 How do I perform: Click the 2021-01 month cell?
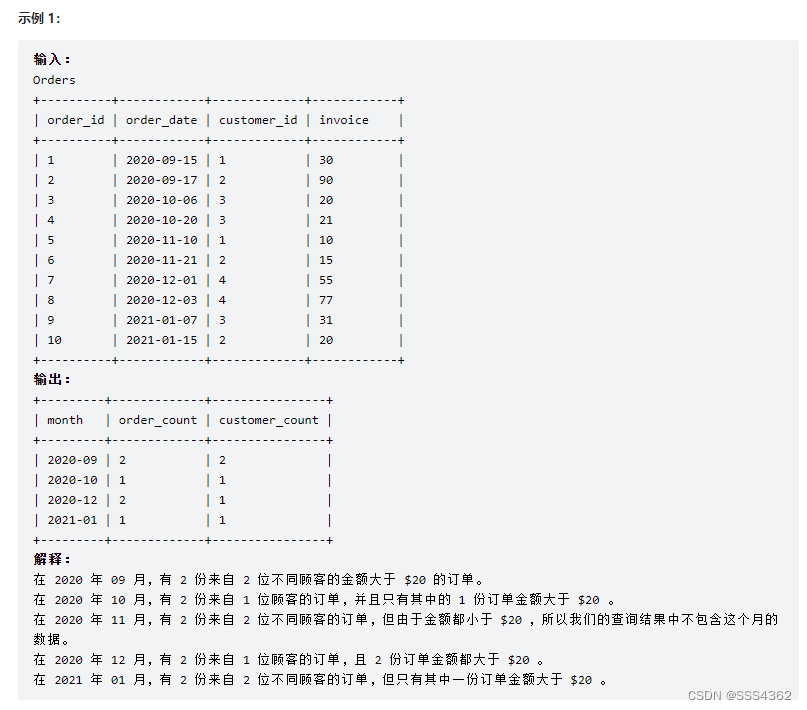72,520
